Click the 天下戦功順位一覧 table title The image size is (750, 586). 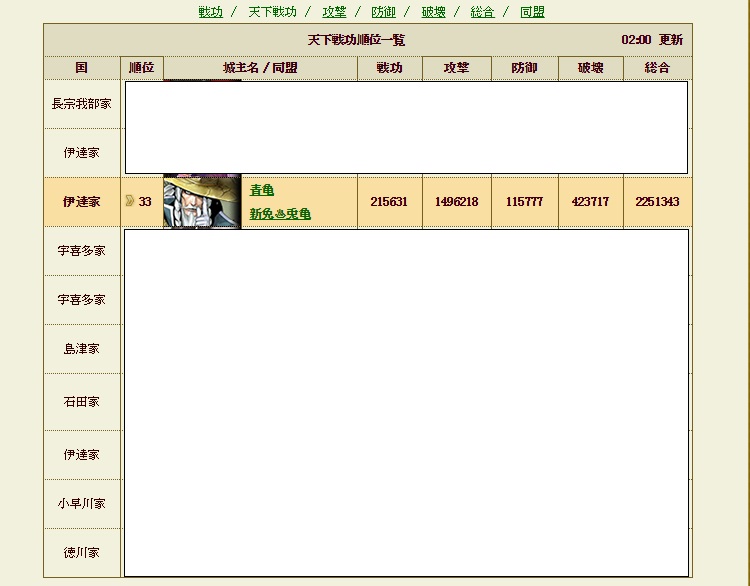pos(356,40)
